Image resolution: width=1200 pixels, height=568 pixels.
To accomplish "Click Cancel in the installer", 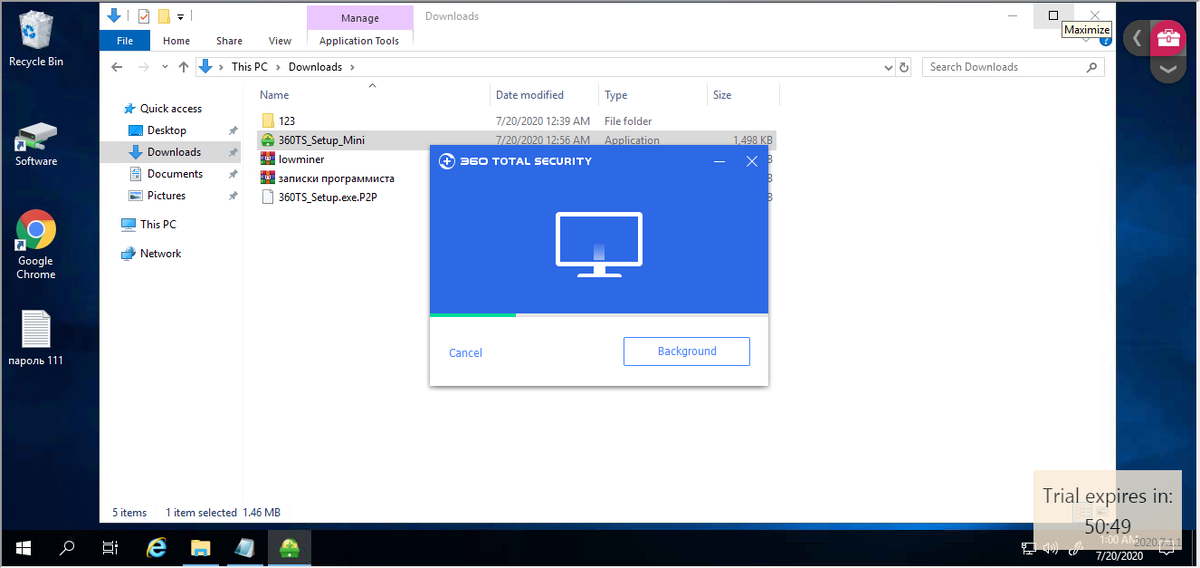I will click(465, 353).
